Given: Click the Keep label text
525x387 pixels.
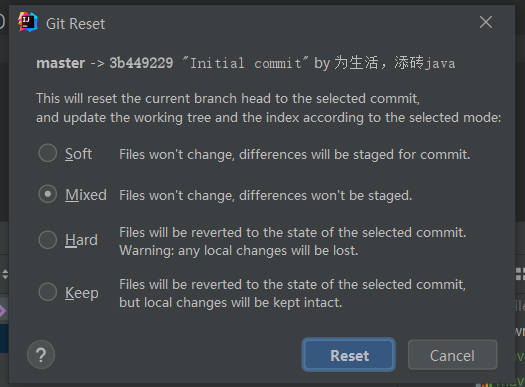Looking at the screenshot, I should coord(82,293).
